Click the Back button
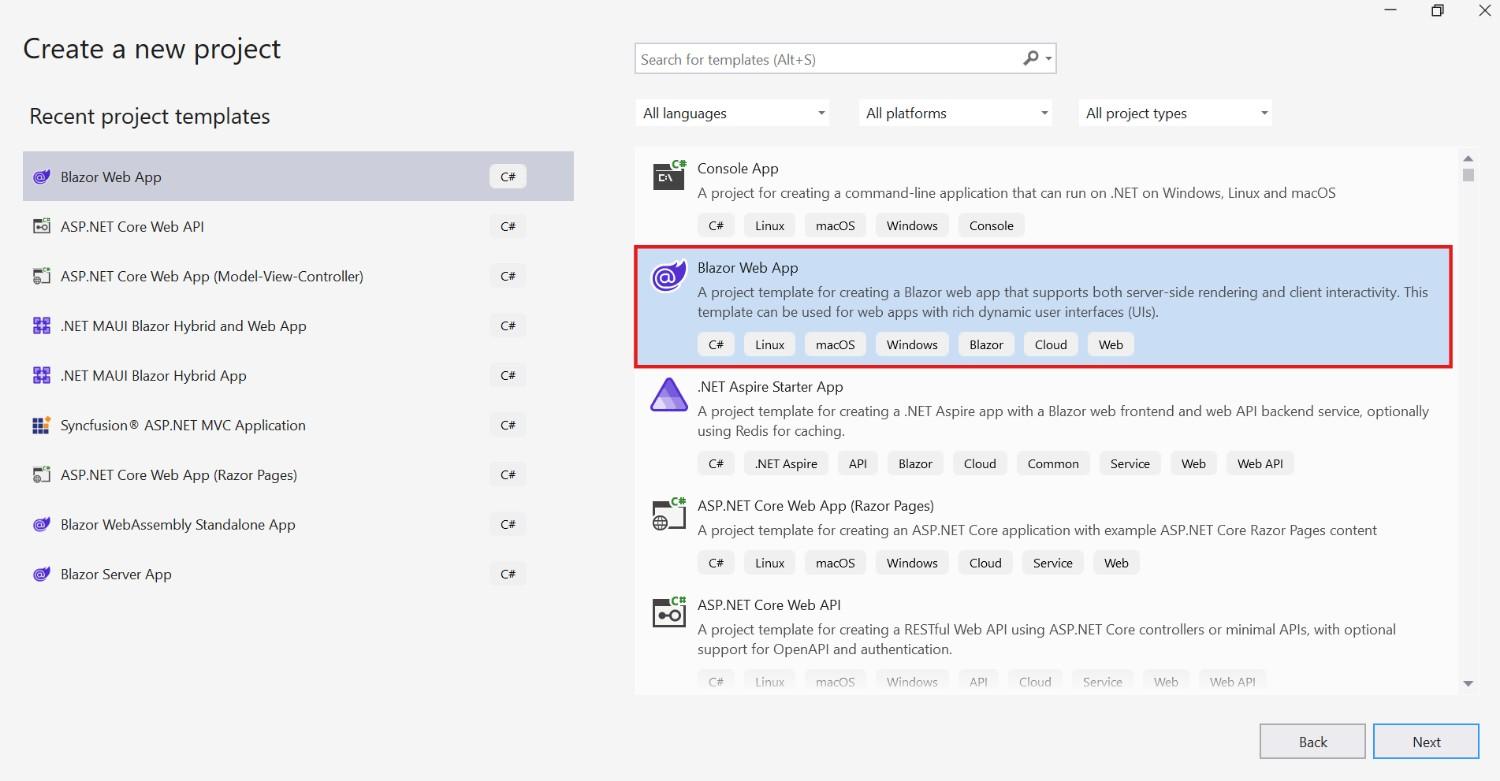1500x781 pixels. tap(1312, 742)
